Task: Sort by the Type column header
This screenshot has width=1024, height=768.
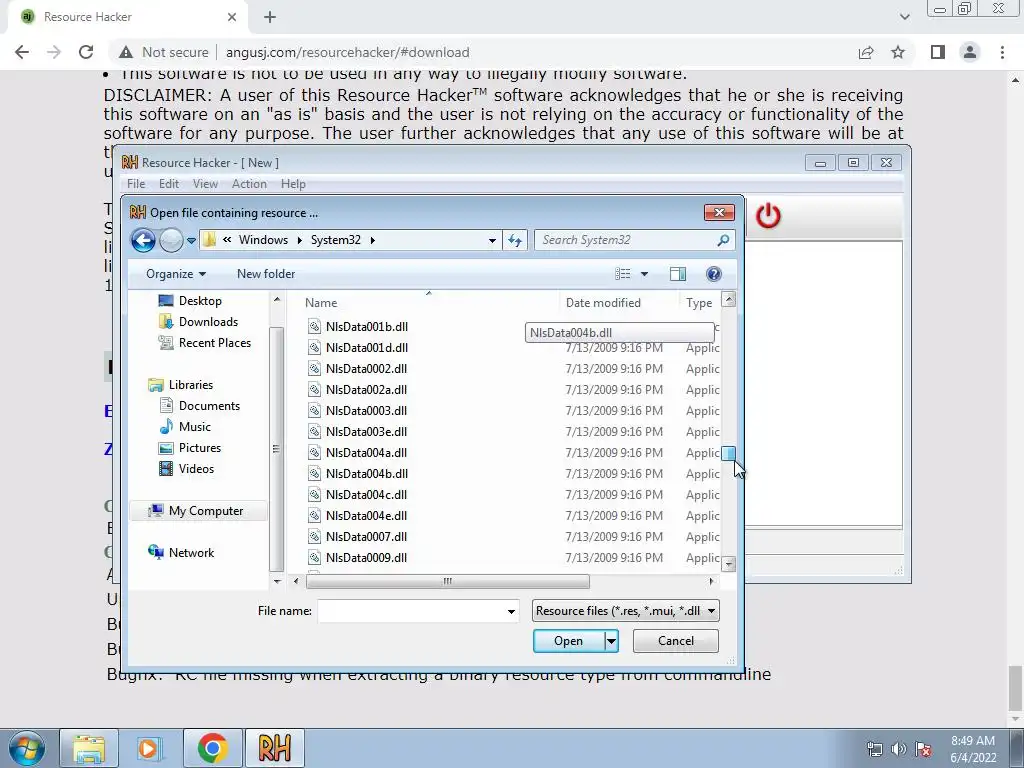Action: point(699,302)
